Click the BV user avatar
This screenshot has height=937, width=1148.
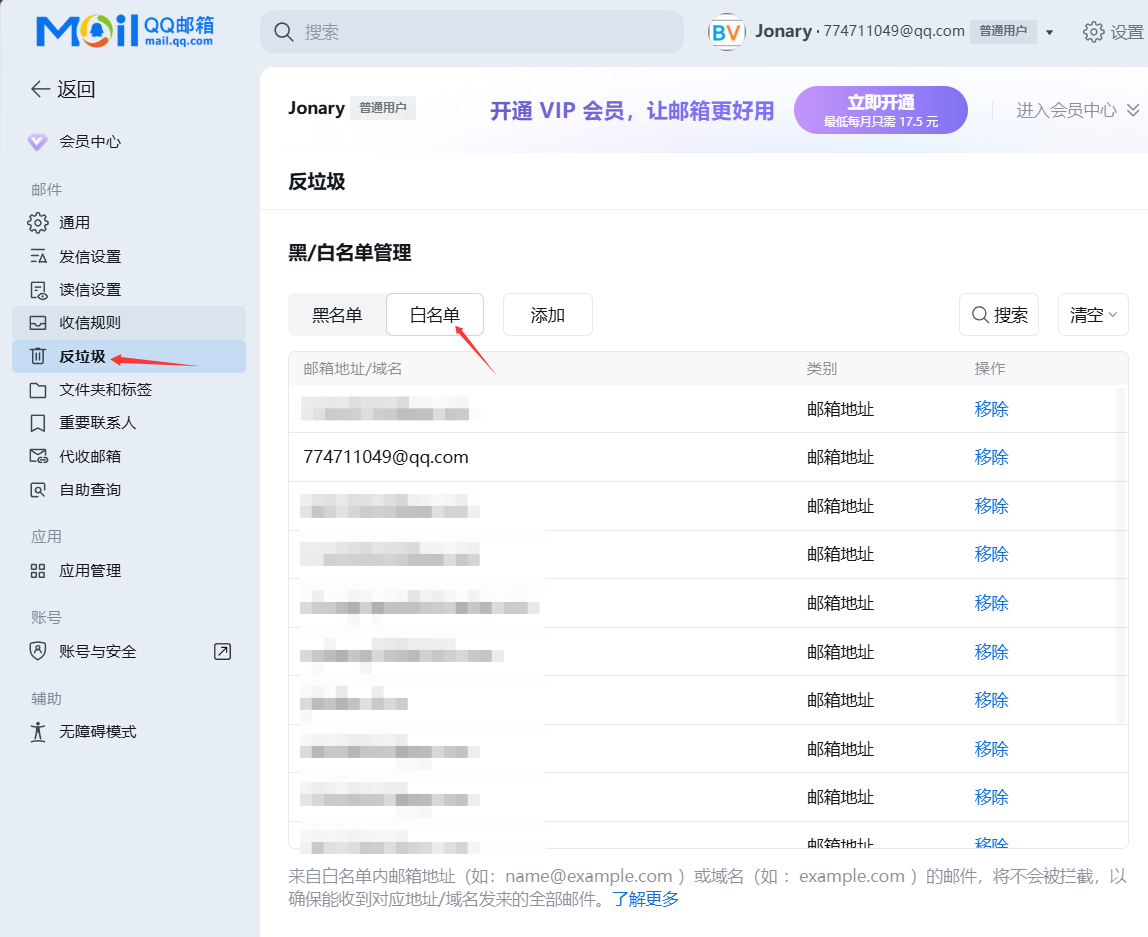click(726, 31)
